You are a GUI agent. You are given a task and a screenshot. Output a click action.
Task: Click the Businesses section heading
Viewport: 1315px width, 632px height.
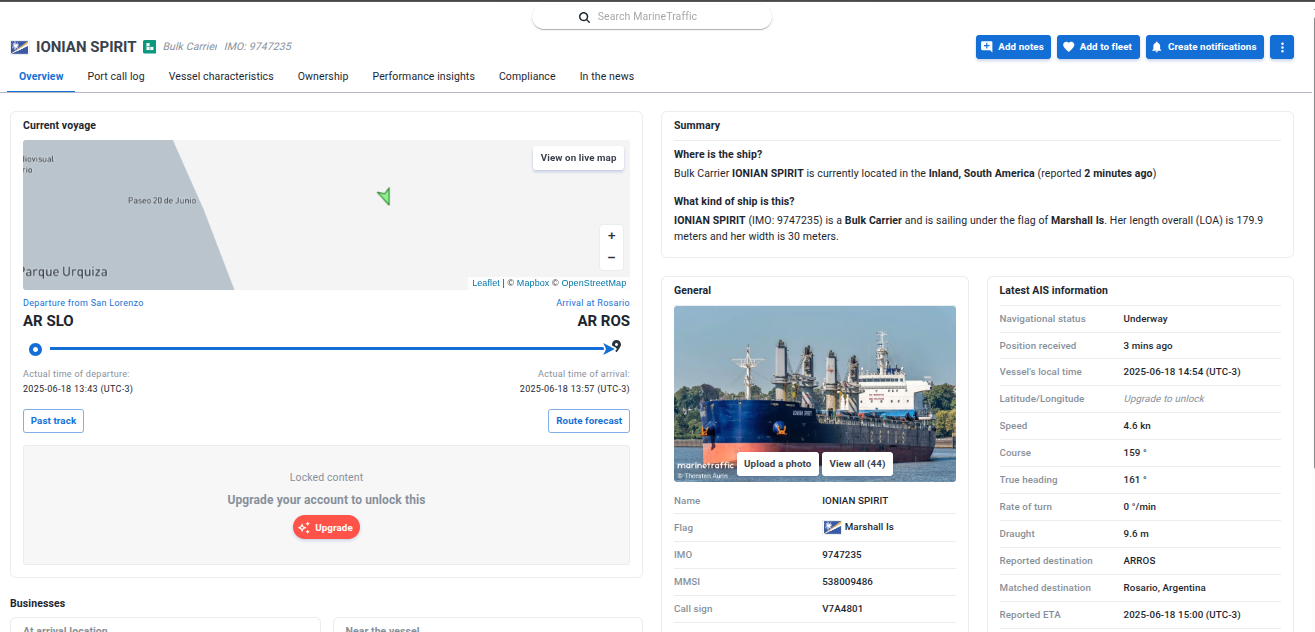[37, 603]
